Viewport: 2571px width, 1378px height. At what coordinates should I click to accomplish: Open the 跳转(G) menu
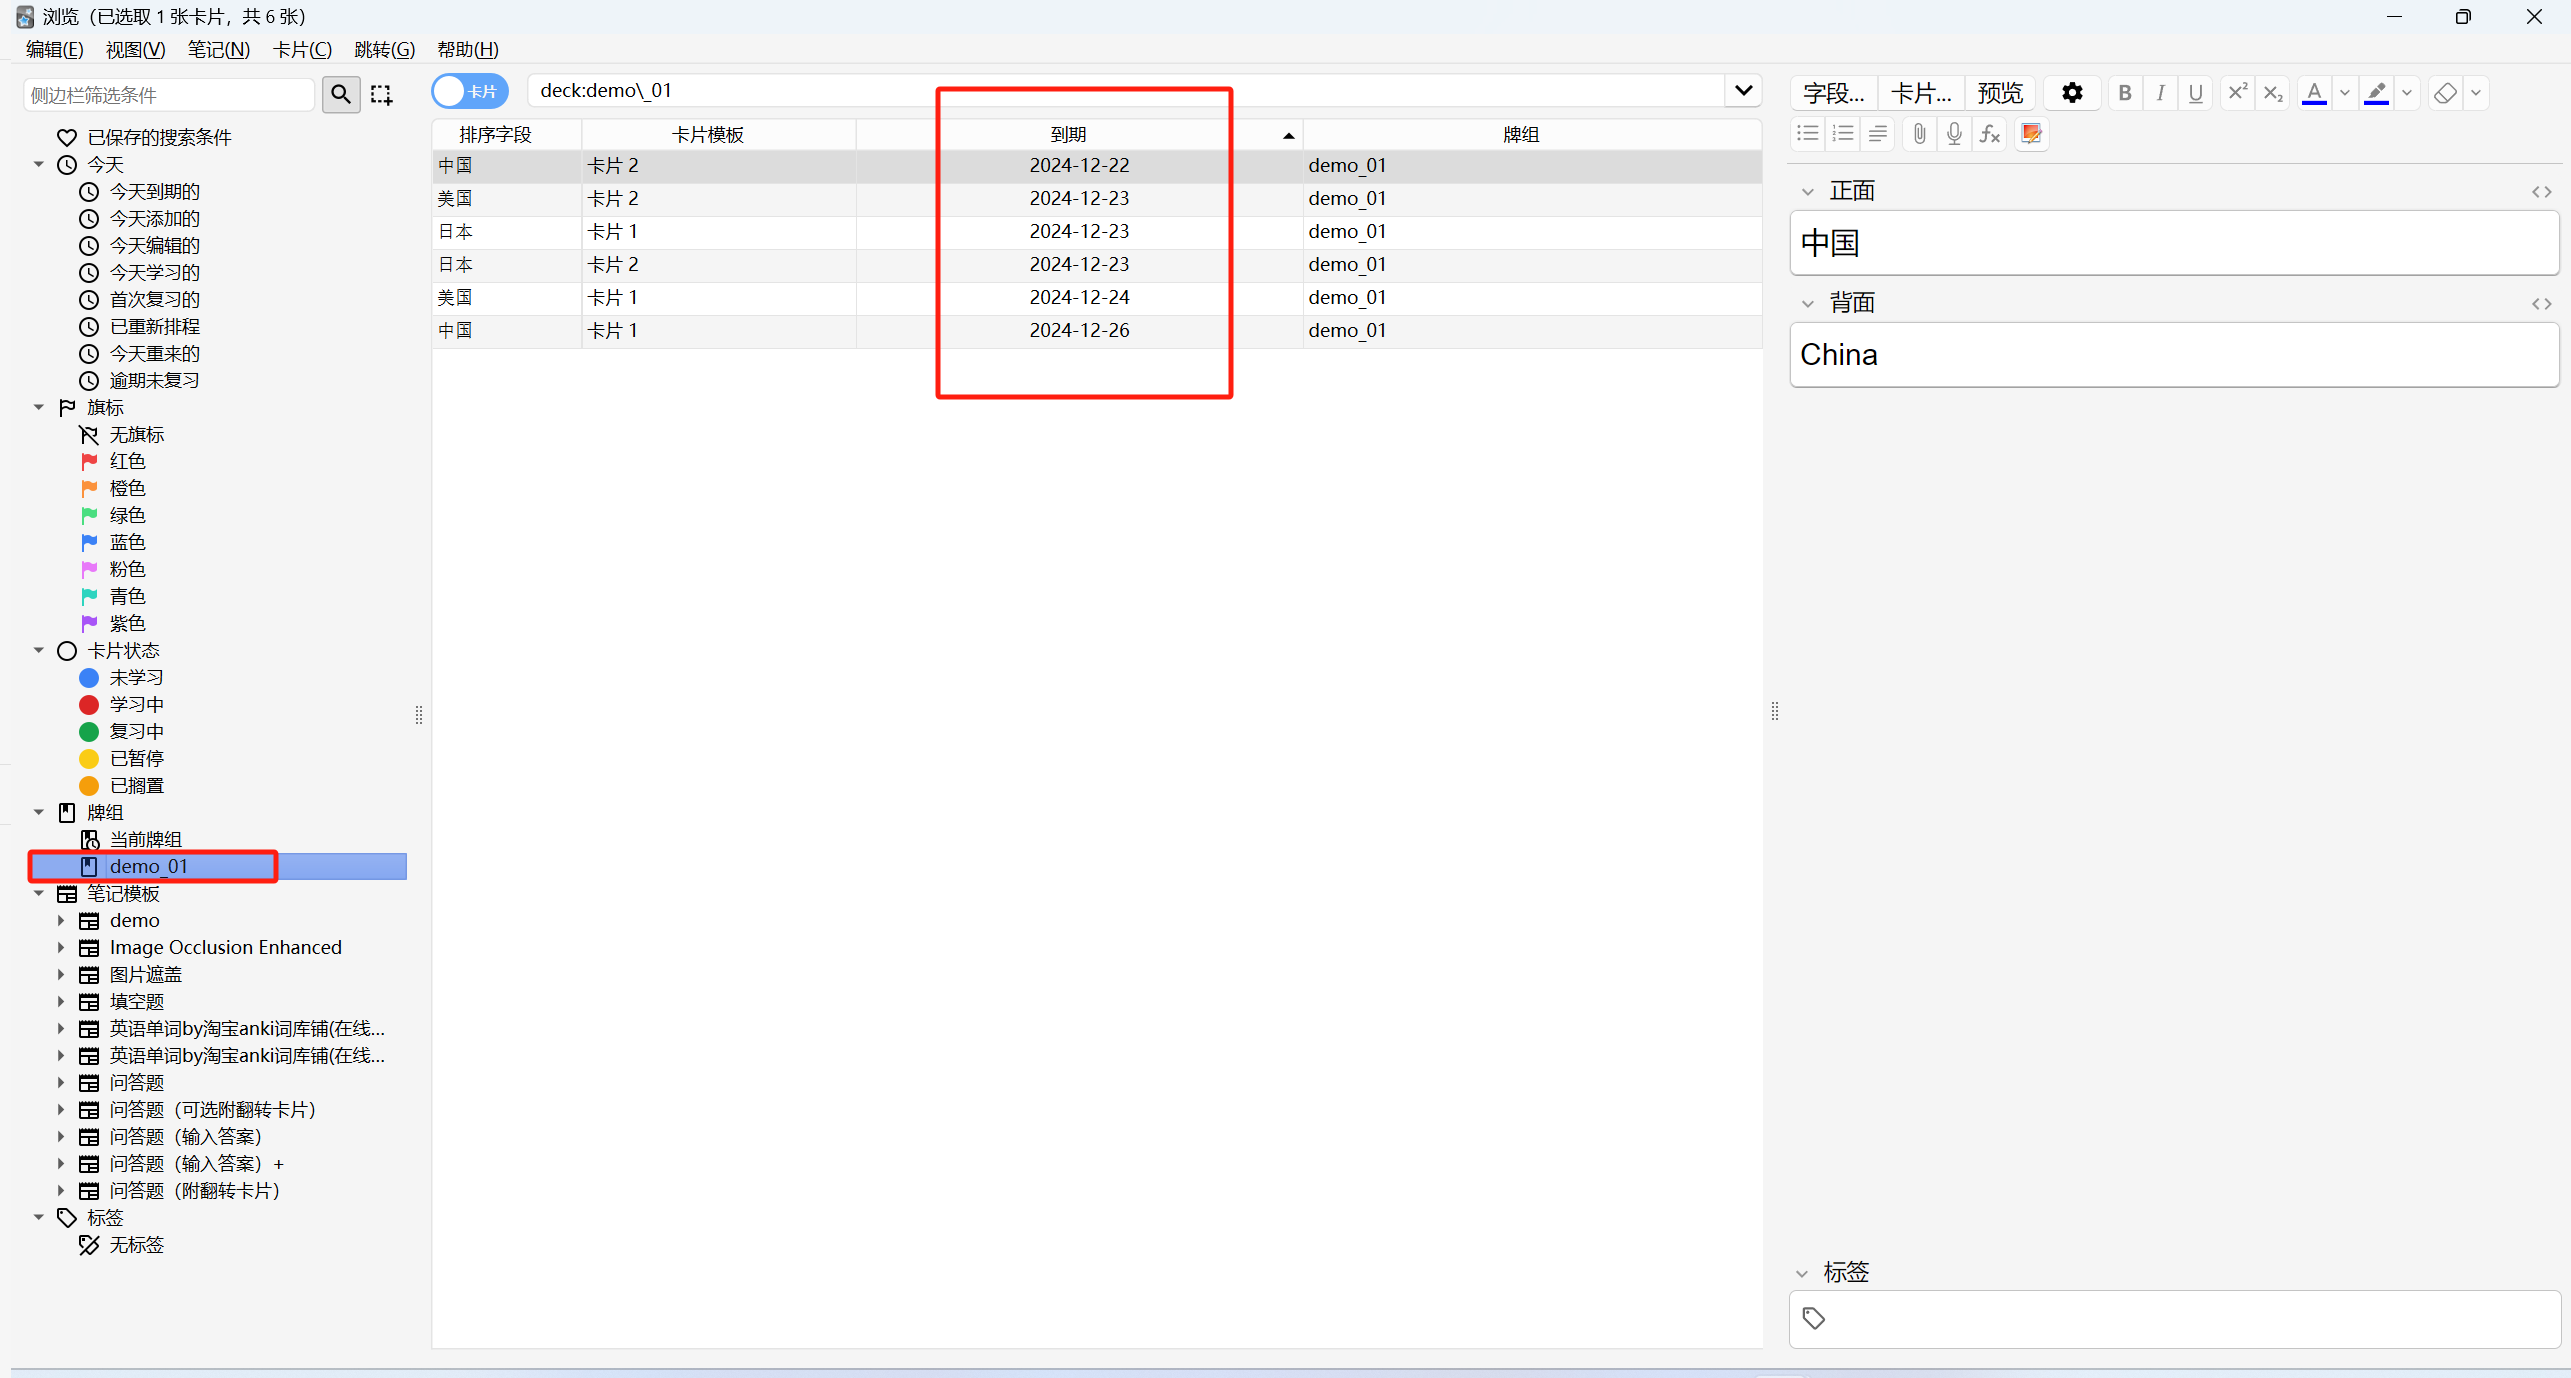coord(384,49)
